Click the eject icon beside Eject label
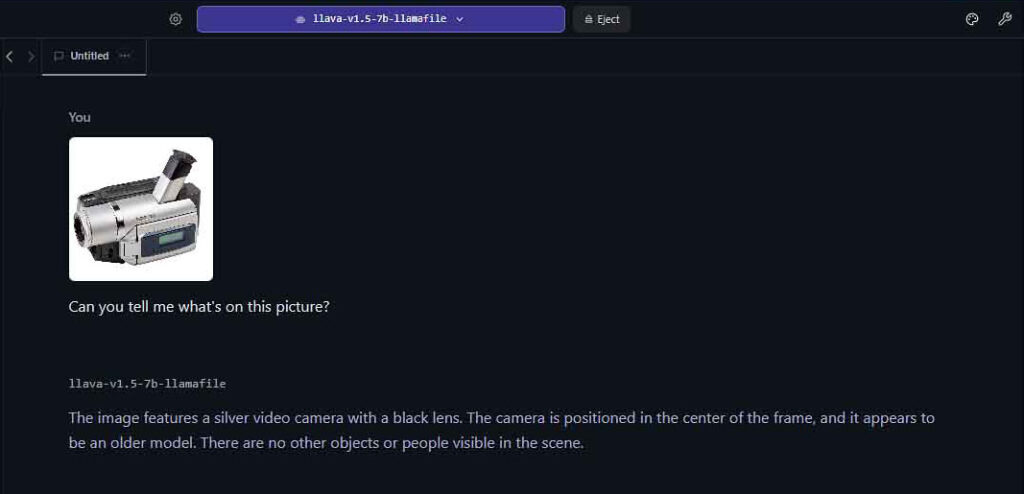Image resolution: width=1024 pixels, height=494 pixels. (588, 20)
